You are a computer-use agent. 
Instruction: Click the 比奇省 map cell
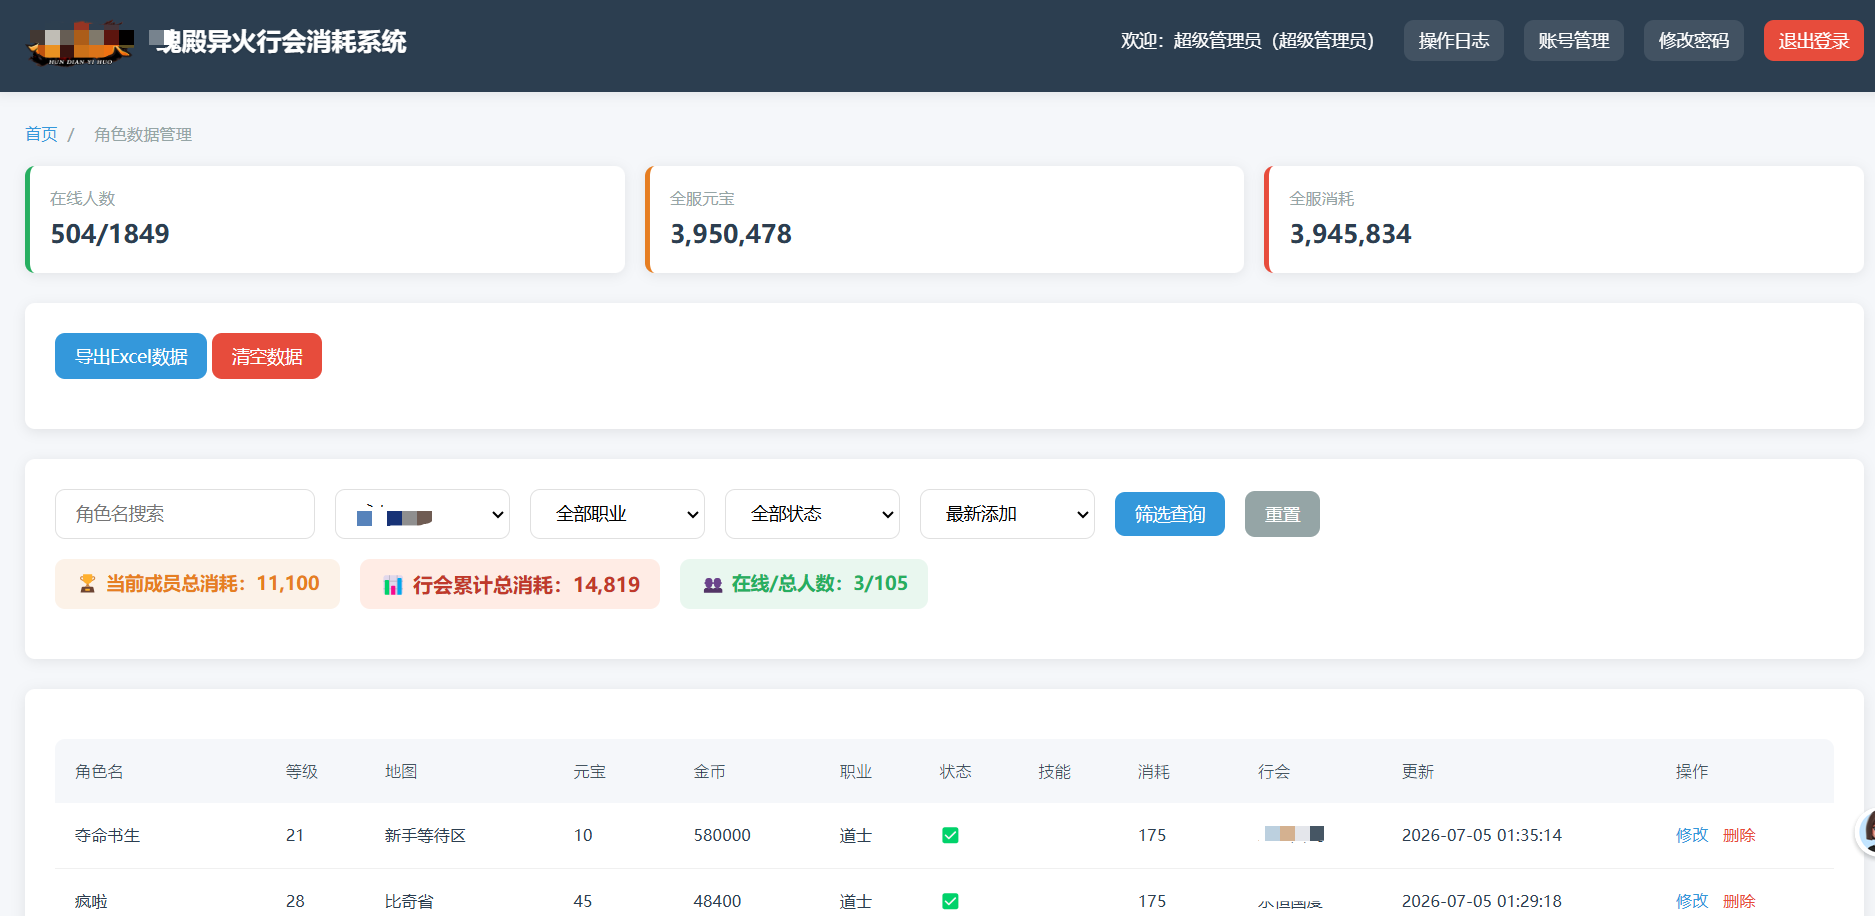pos(409,901)
